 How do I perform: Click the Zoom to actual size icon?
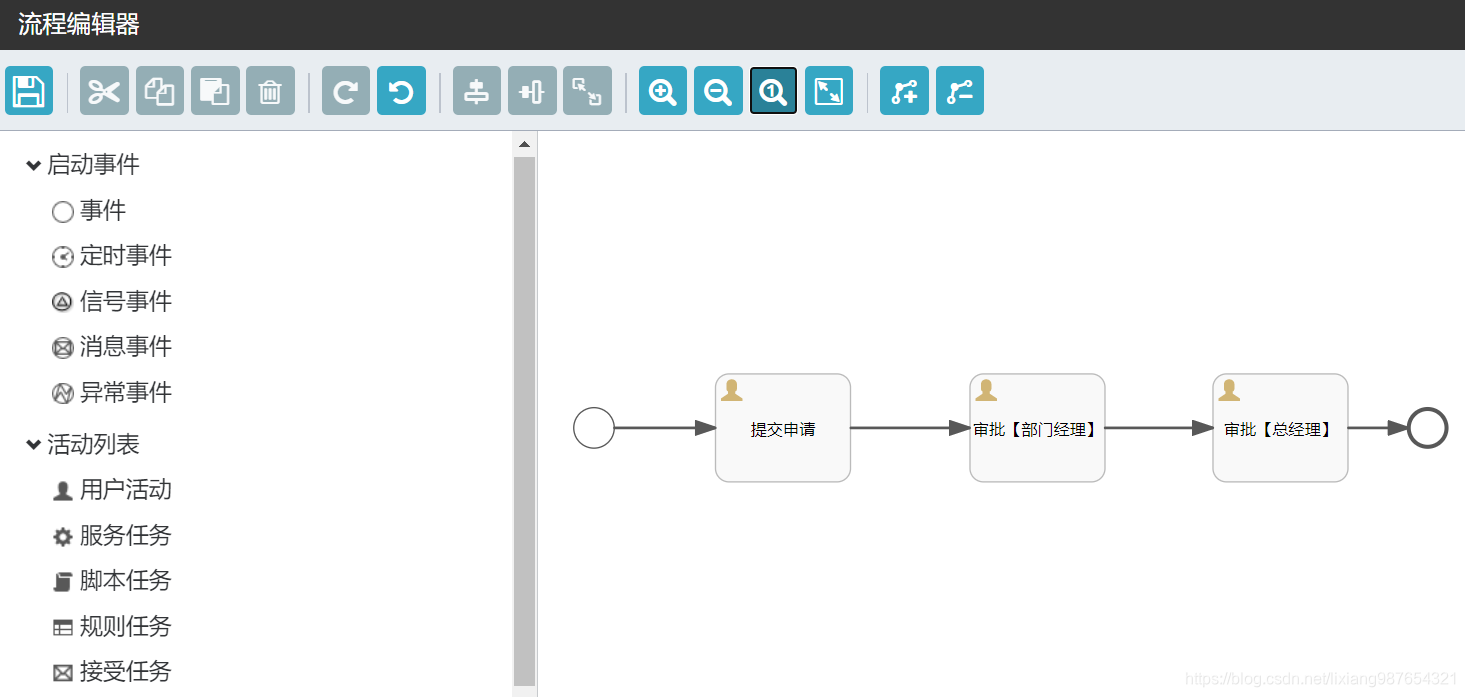[x=773, y=91]
